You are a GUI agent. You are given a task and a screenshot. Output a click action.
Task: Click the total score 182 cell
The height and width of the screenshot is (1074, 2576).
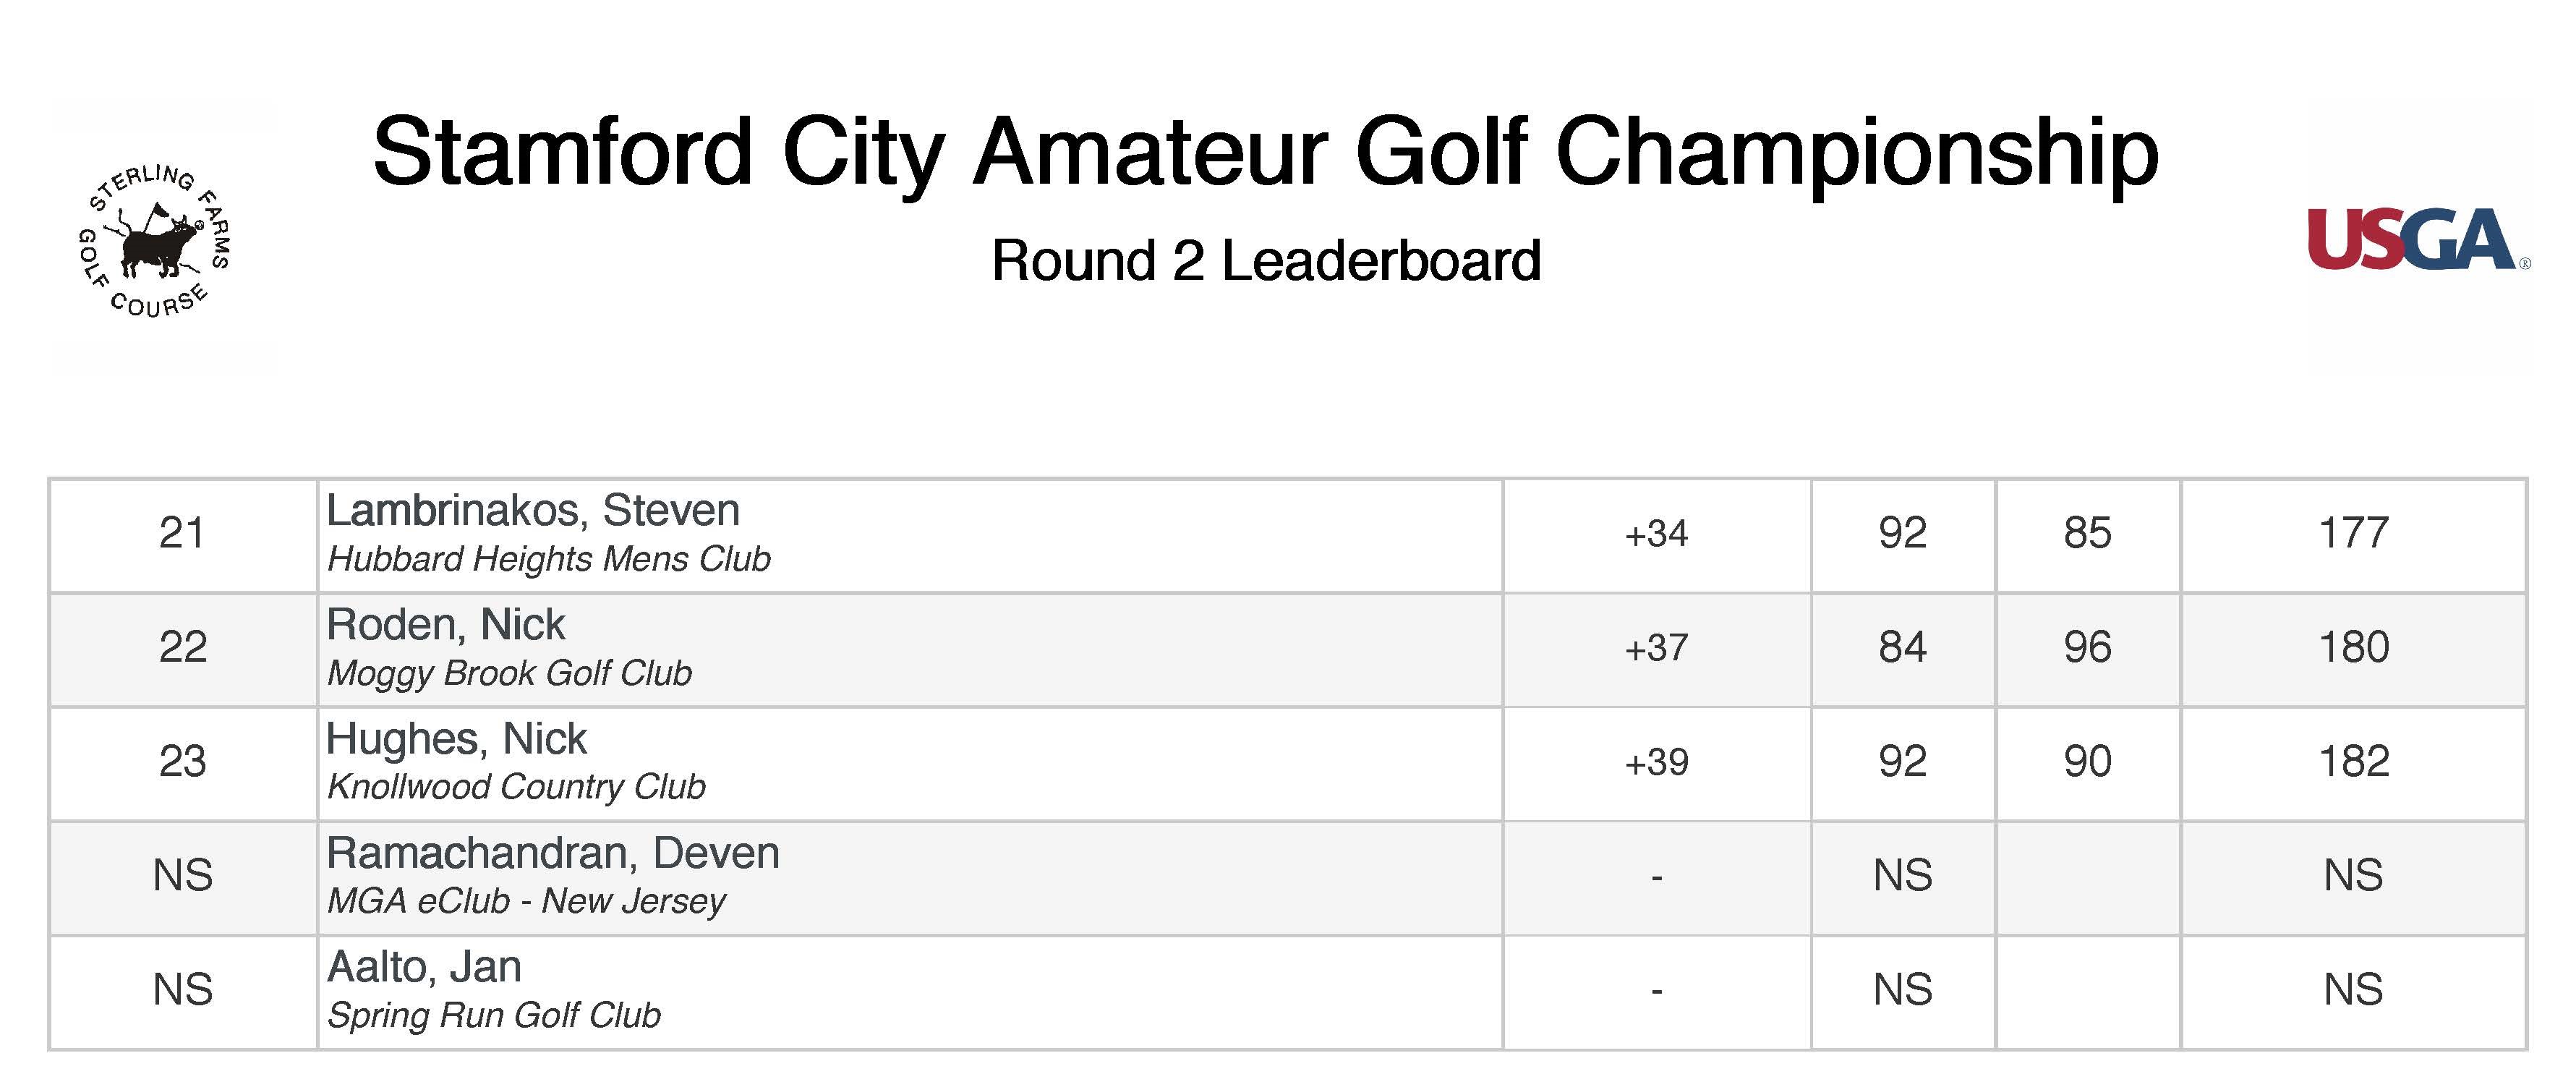tap(2354, 762)
